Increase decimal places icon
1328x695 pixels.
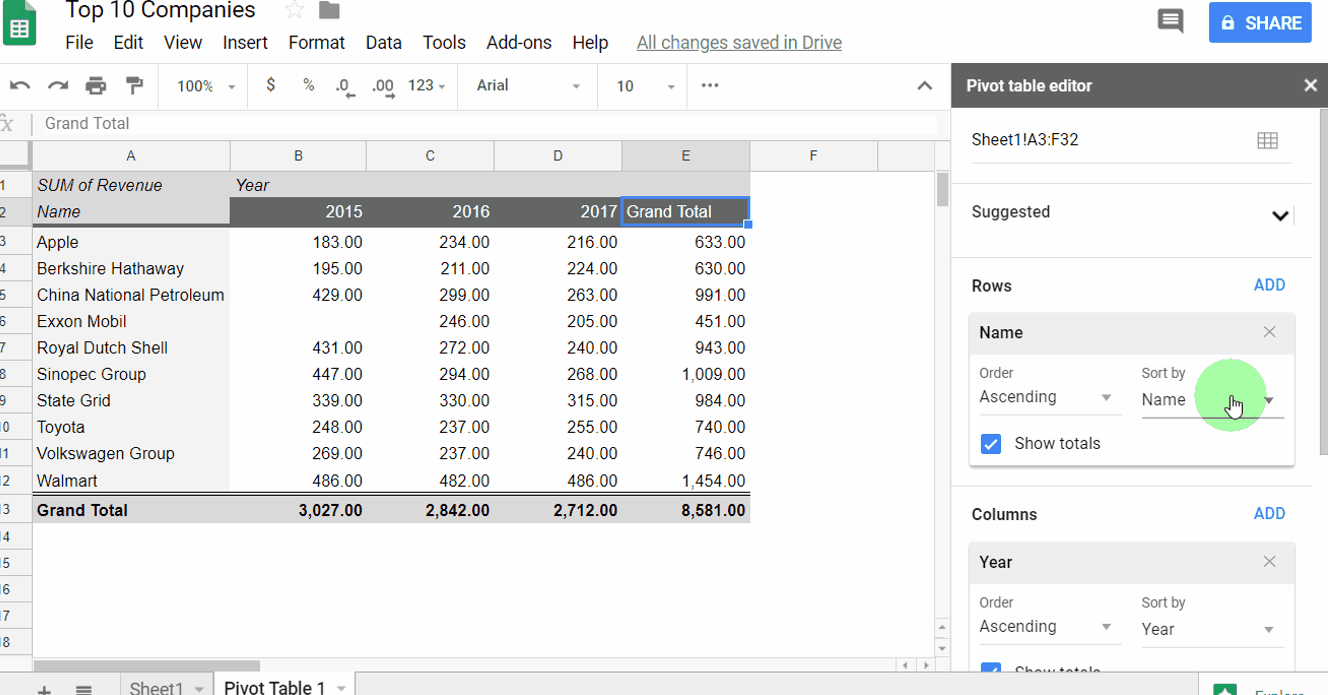[x=383, y=86]
